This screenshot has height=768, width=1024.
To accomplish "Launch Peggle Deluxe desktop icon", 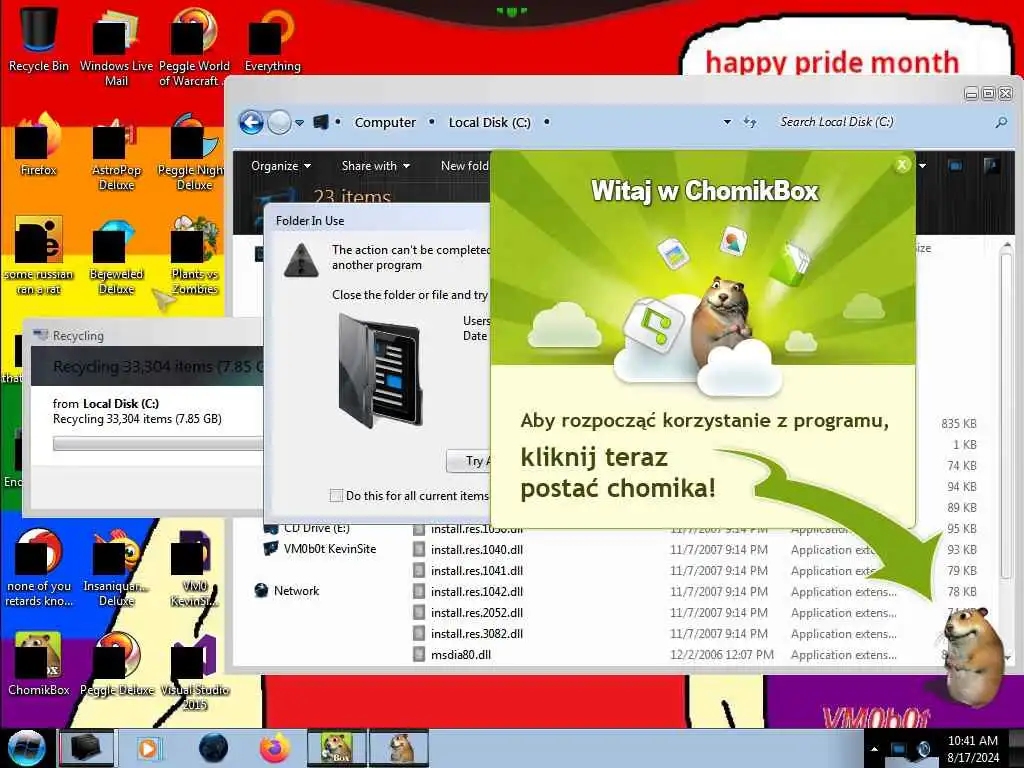I will coord(116,664).
